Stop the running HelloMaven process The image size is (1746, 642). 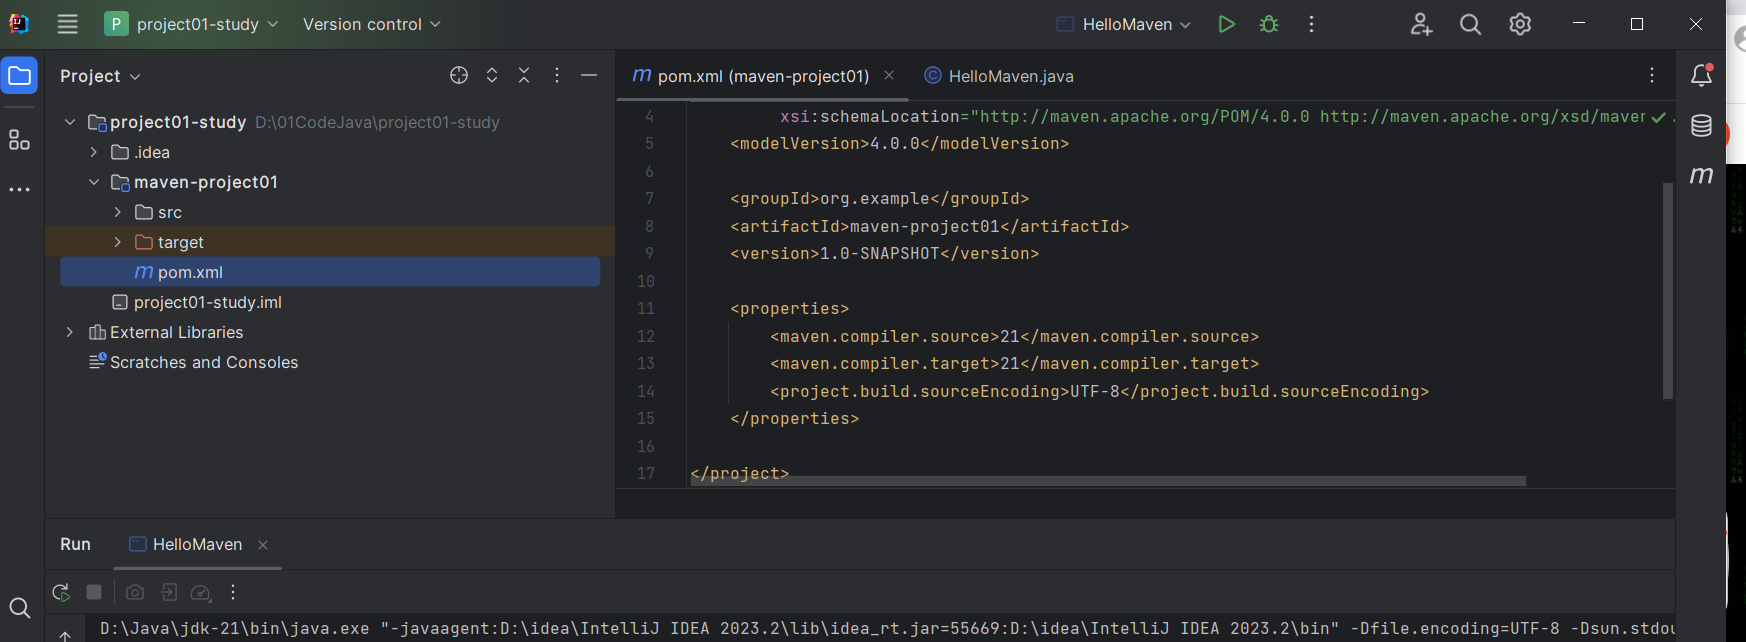[94, 592]
